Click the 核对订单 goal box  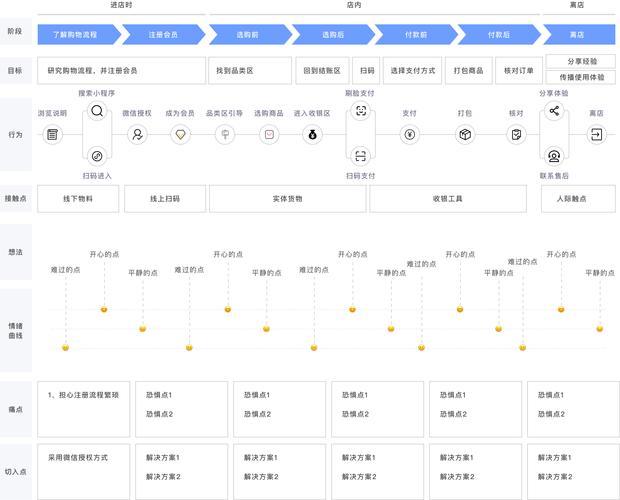[519, 71]
